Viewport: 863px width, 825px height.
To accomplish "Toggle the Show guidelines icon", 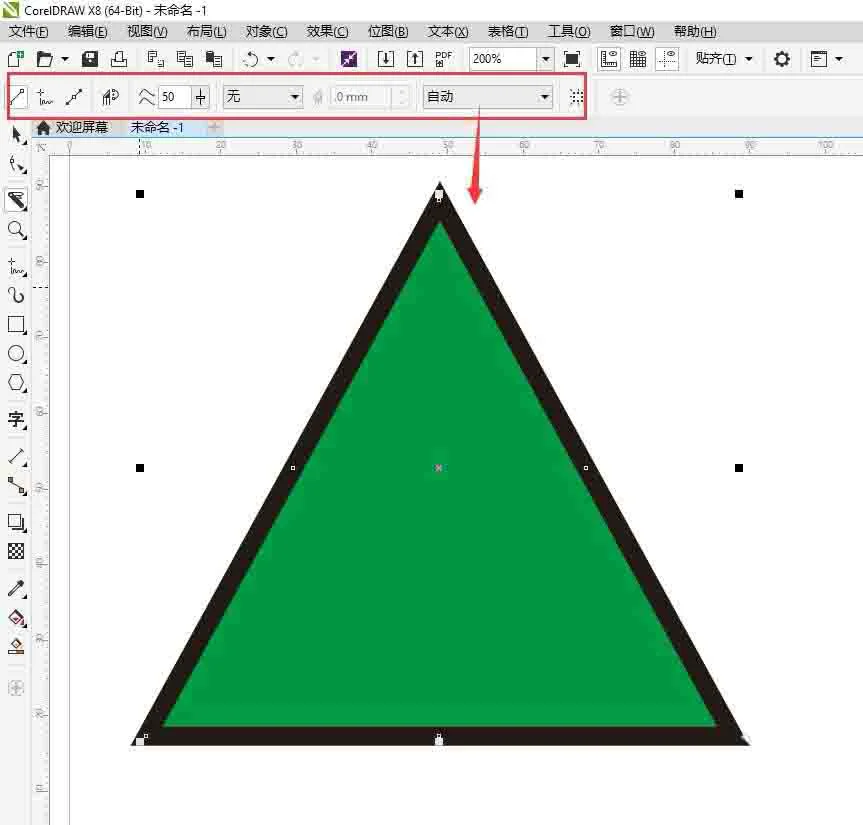I will (x=667, y=59).
